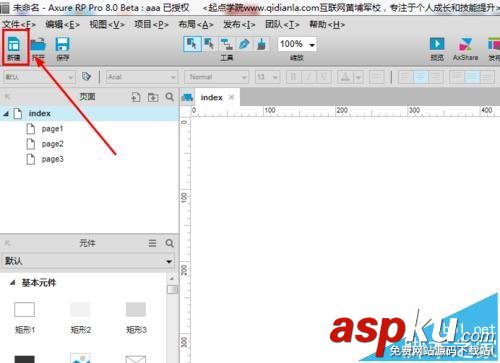Image resolution: width=500 pixels, height=363 pixels.
Task: Align text left
Action: [x=405, y=77]
